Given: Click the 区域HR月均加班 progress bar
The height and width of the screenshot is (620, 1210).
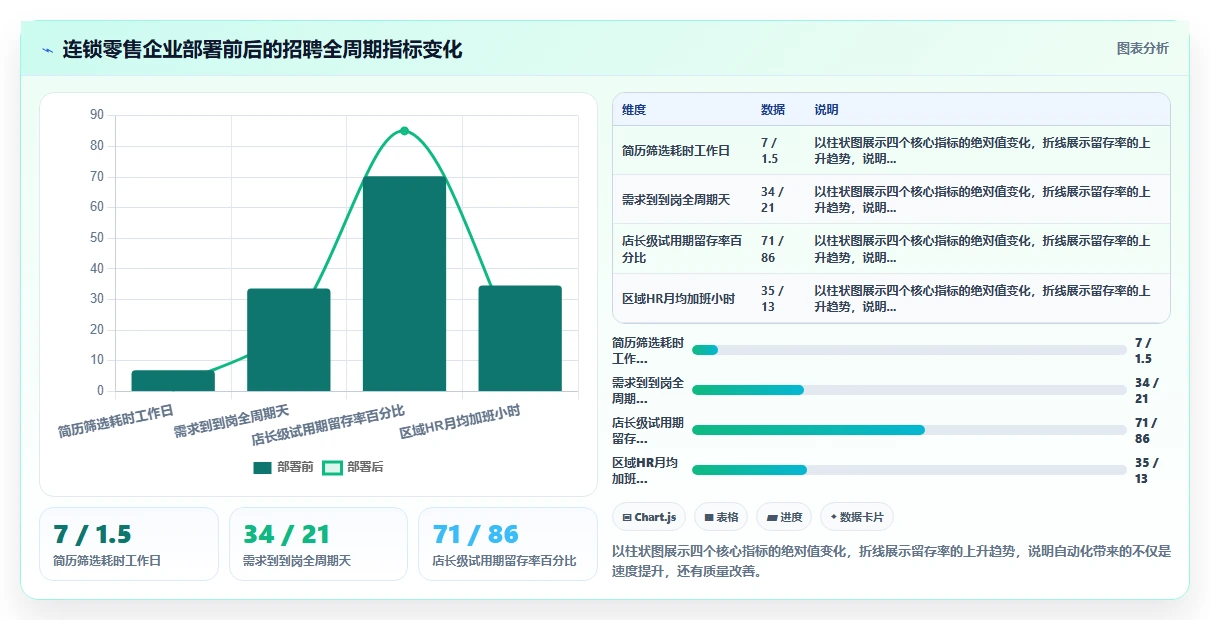Looking at the screenshot, I should click(909, 470).
